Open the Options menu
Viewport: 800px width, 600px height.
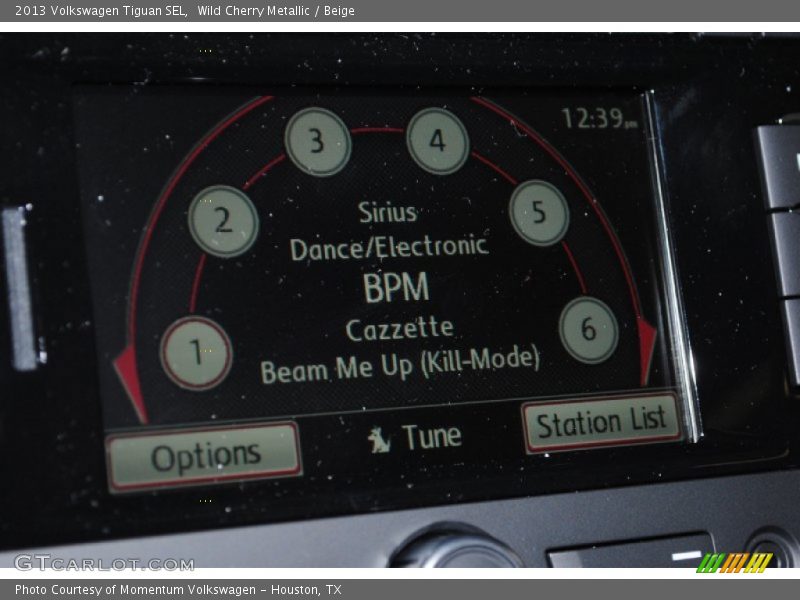(204, 456)
